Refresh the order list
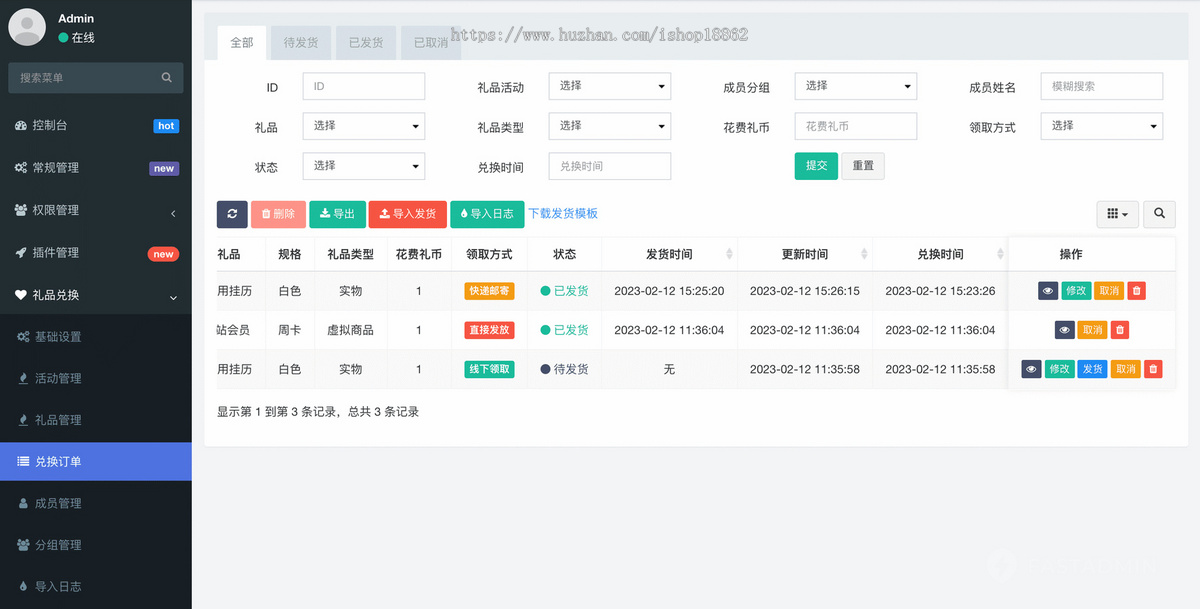Screen dimensions: 1200x609 (232, 214)
